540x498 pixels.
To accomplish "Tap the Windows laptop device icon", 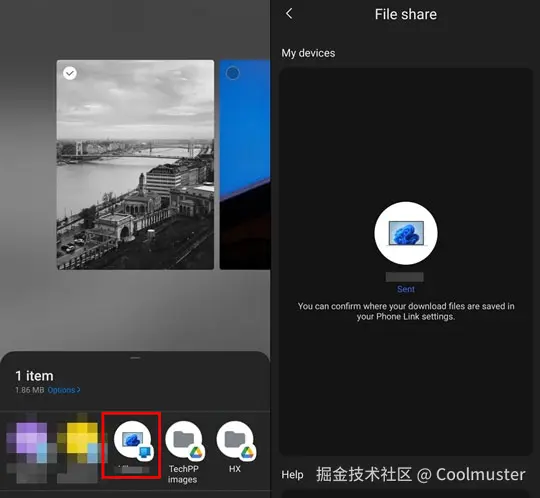I will (406, 233).
